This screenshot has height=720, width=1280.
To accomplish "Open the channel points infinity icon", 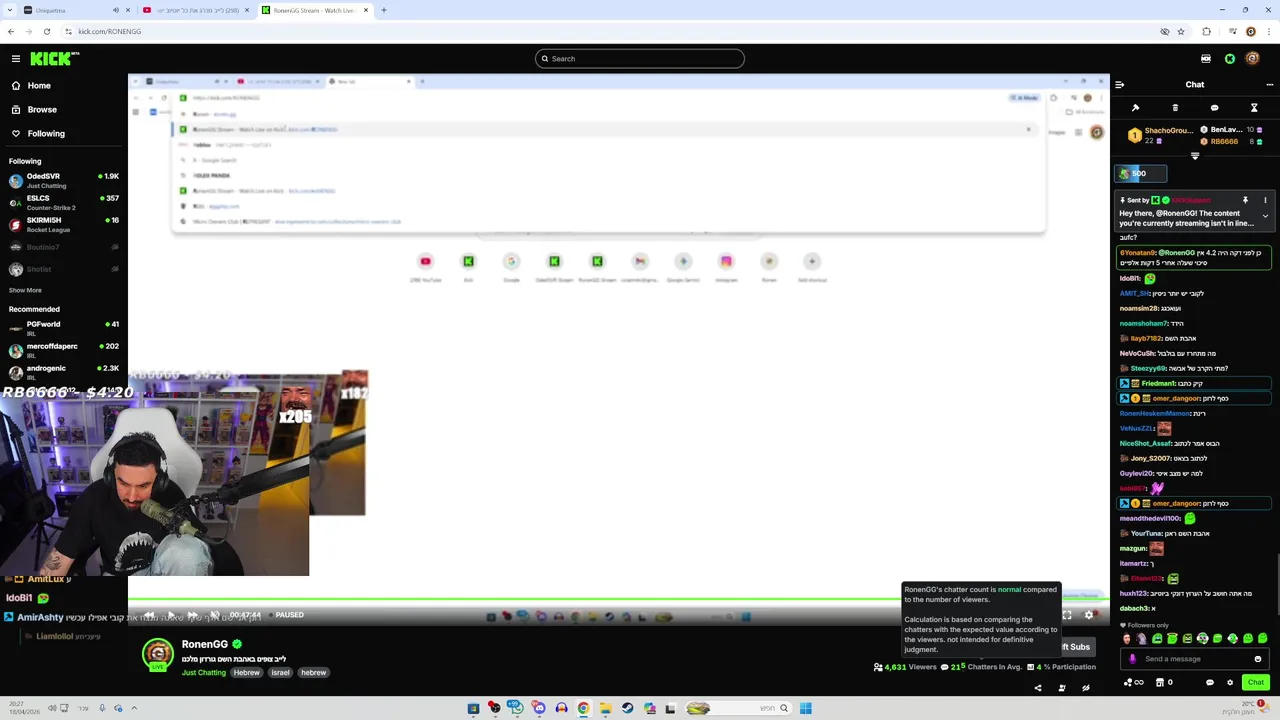I will tap(1134, 683).
